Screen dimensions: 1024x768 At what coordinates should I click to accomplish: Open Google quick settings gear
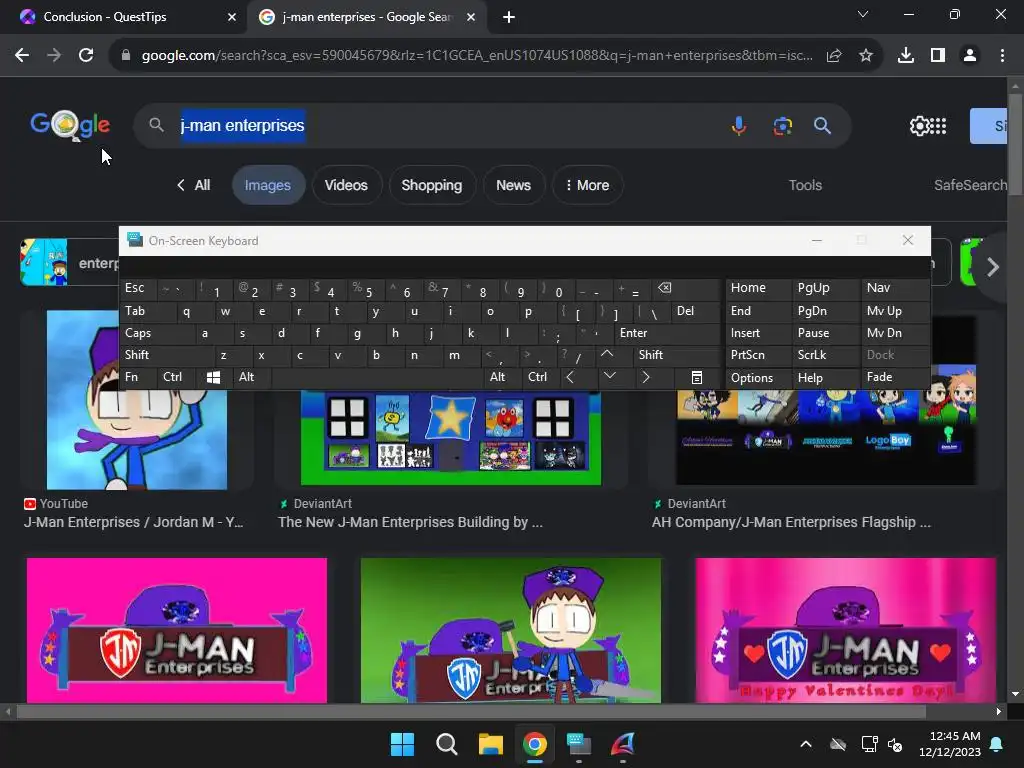tap(919, 125)
